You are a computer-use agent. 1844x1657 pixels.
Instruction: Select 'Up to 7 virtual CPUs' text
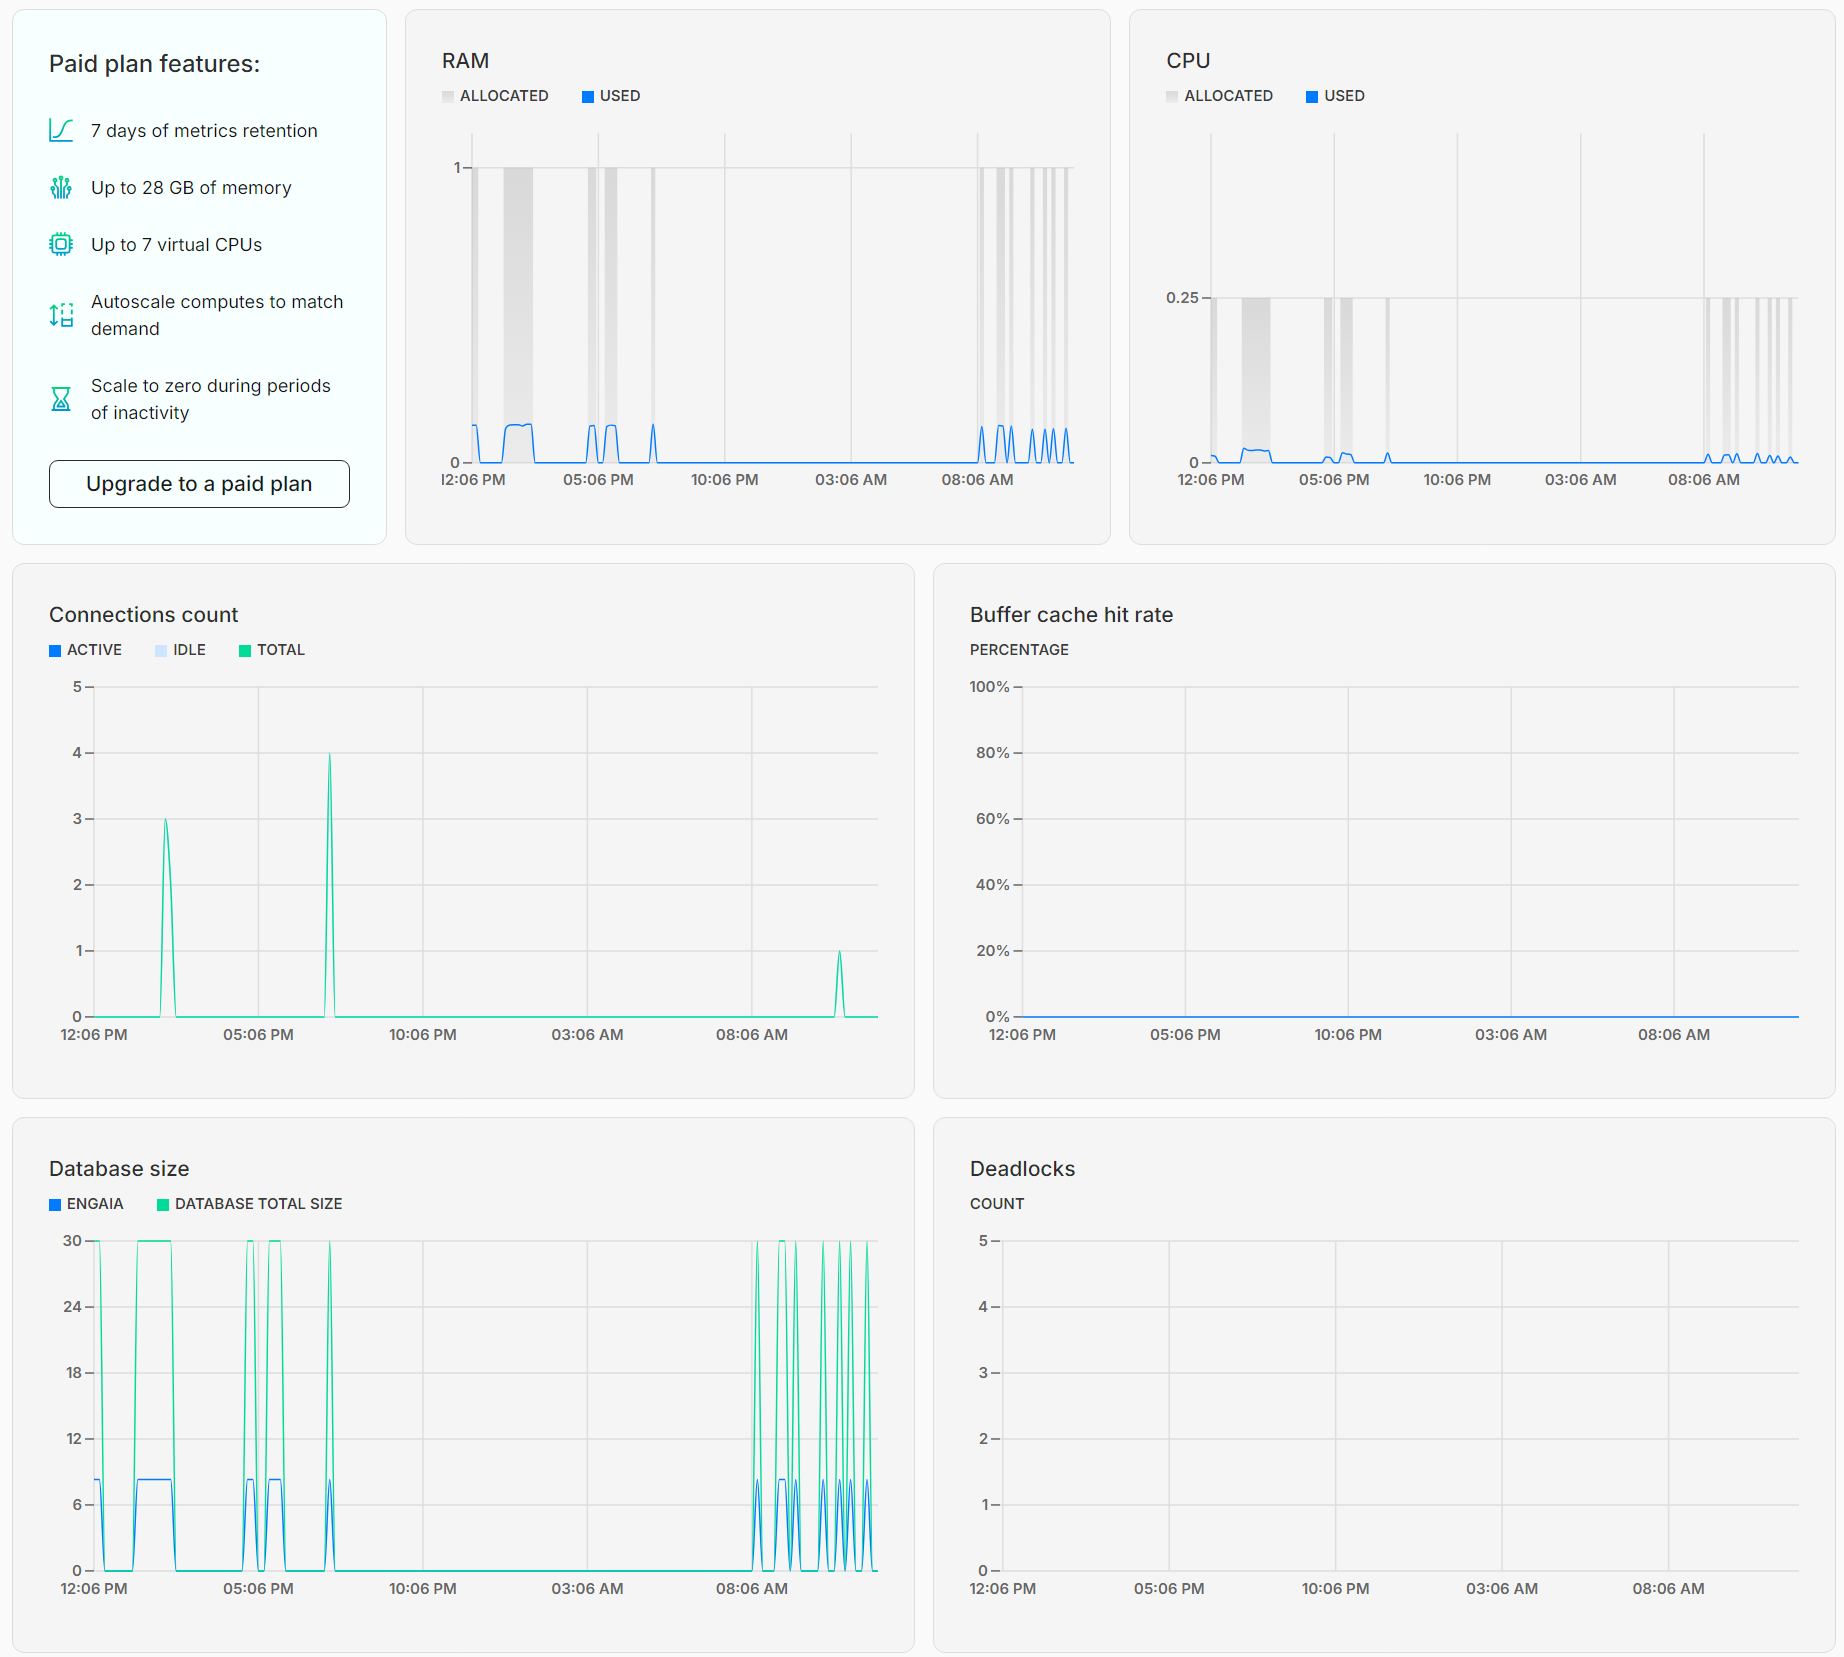(x=176, y=245)
